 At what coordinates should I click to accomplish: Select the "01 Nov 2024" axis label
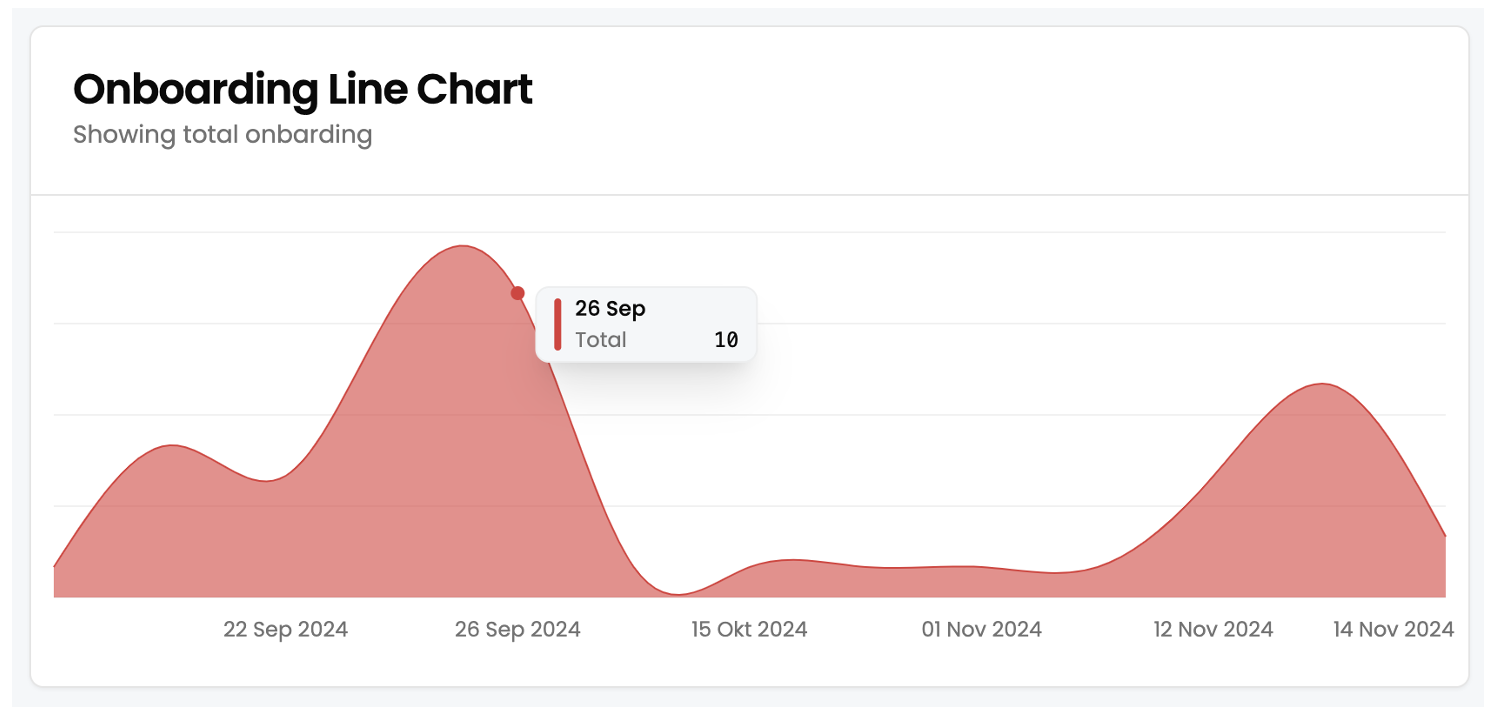pos(981,629)
